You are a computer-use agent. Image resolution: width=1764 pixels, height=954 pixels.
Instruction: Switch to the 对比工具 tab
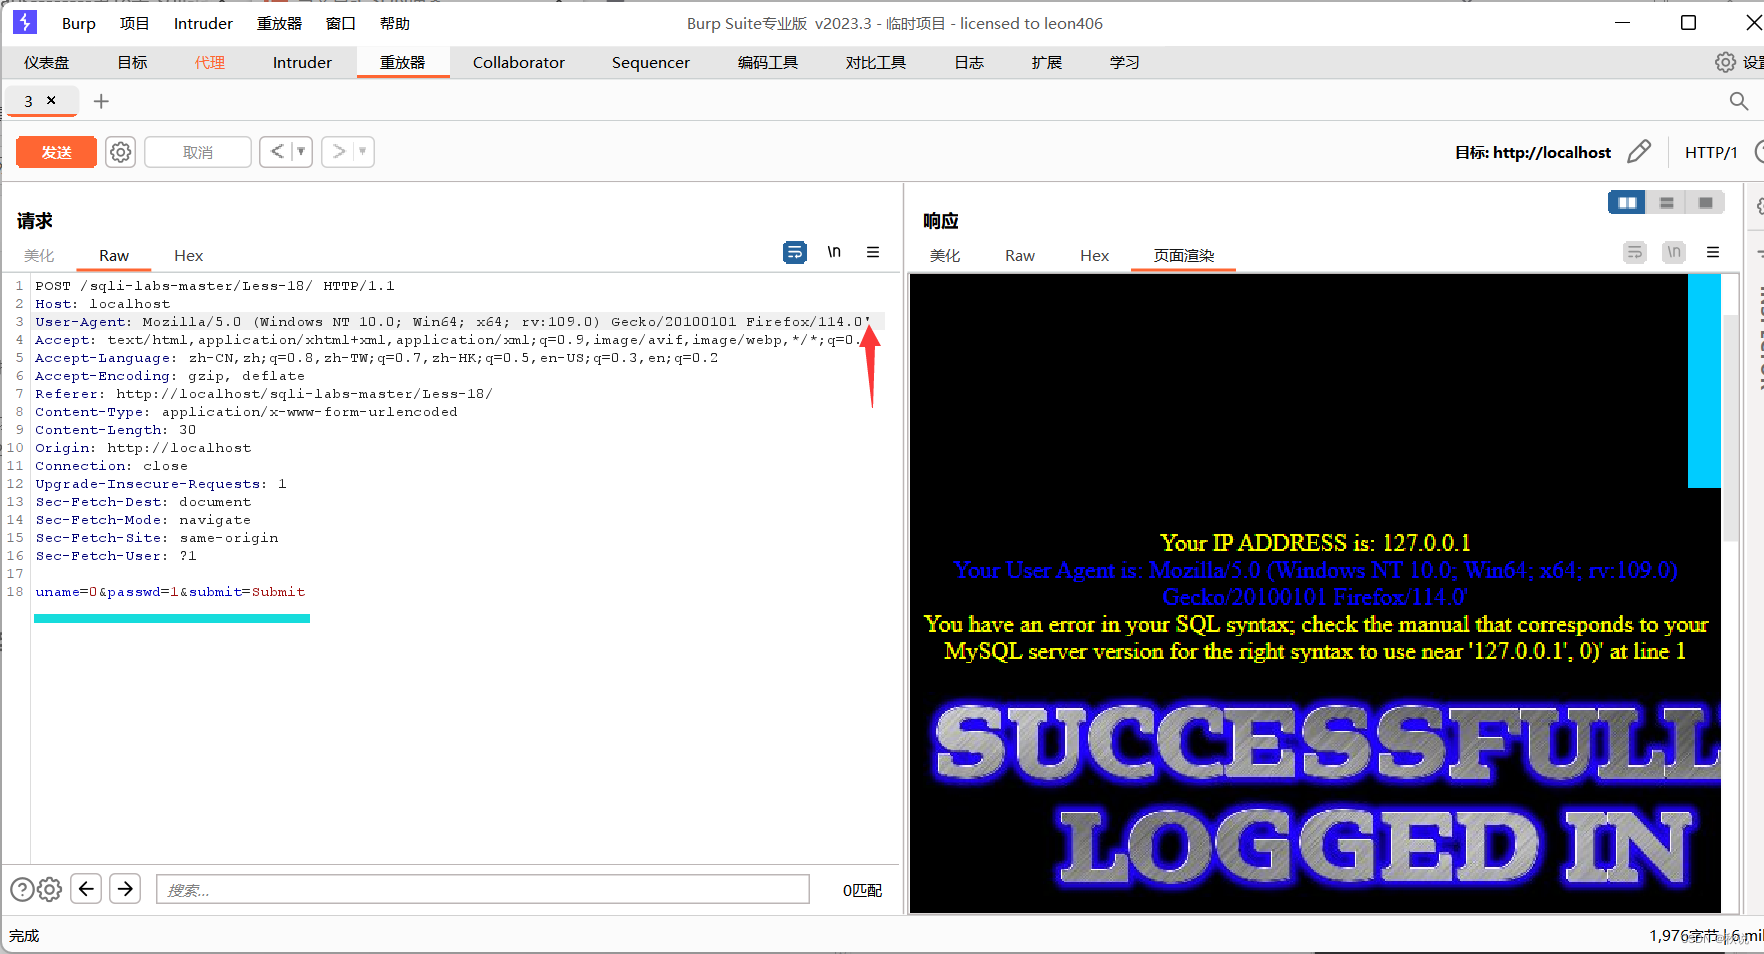point(876,62)
